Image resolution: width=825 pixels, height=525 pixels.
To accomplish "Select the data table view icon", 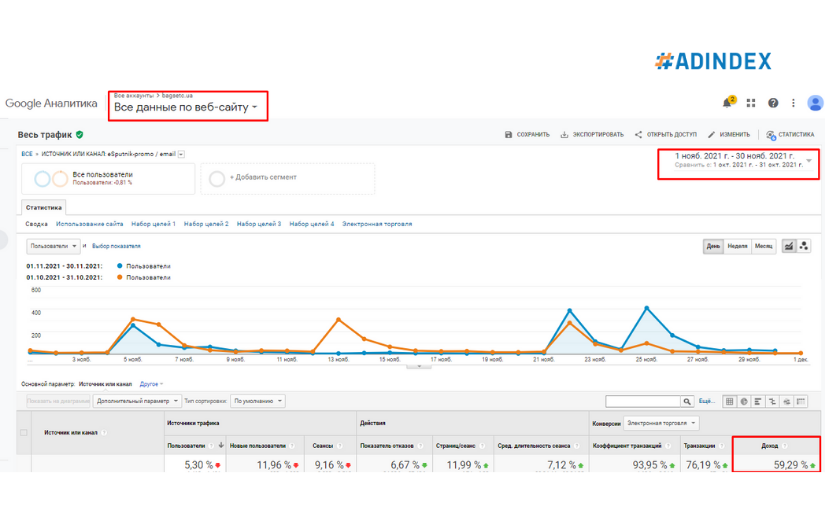I will tap(729, 401).
